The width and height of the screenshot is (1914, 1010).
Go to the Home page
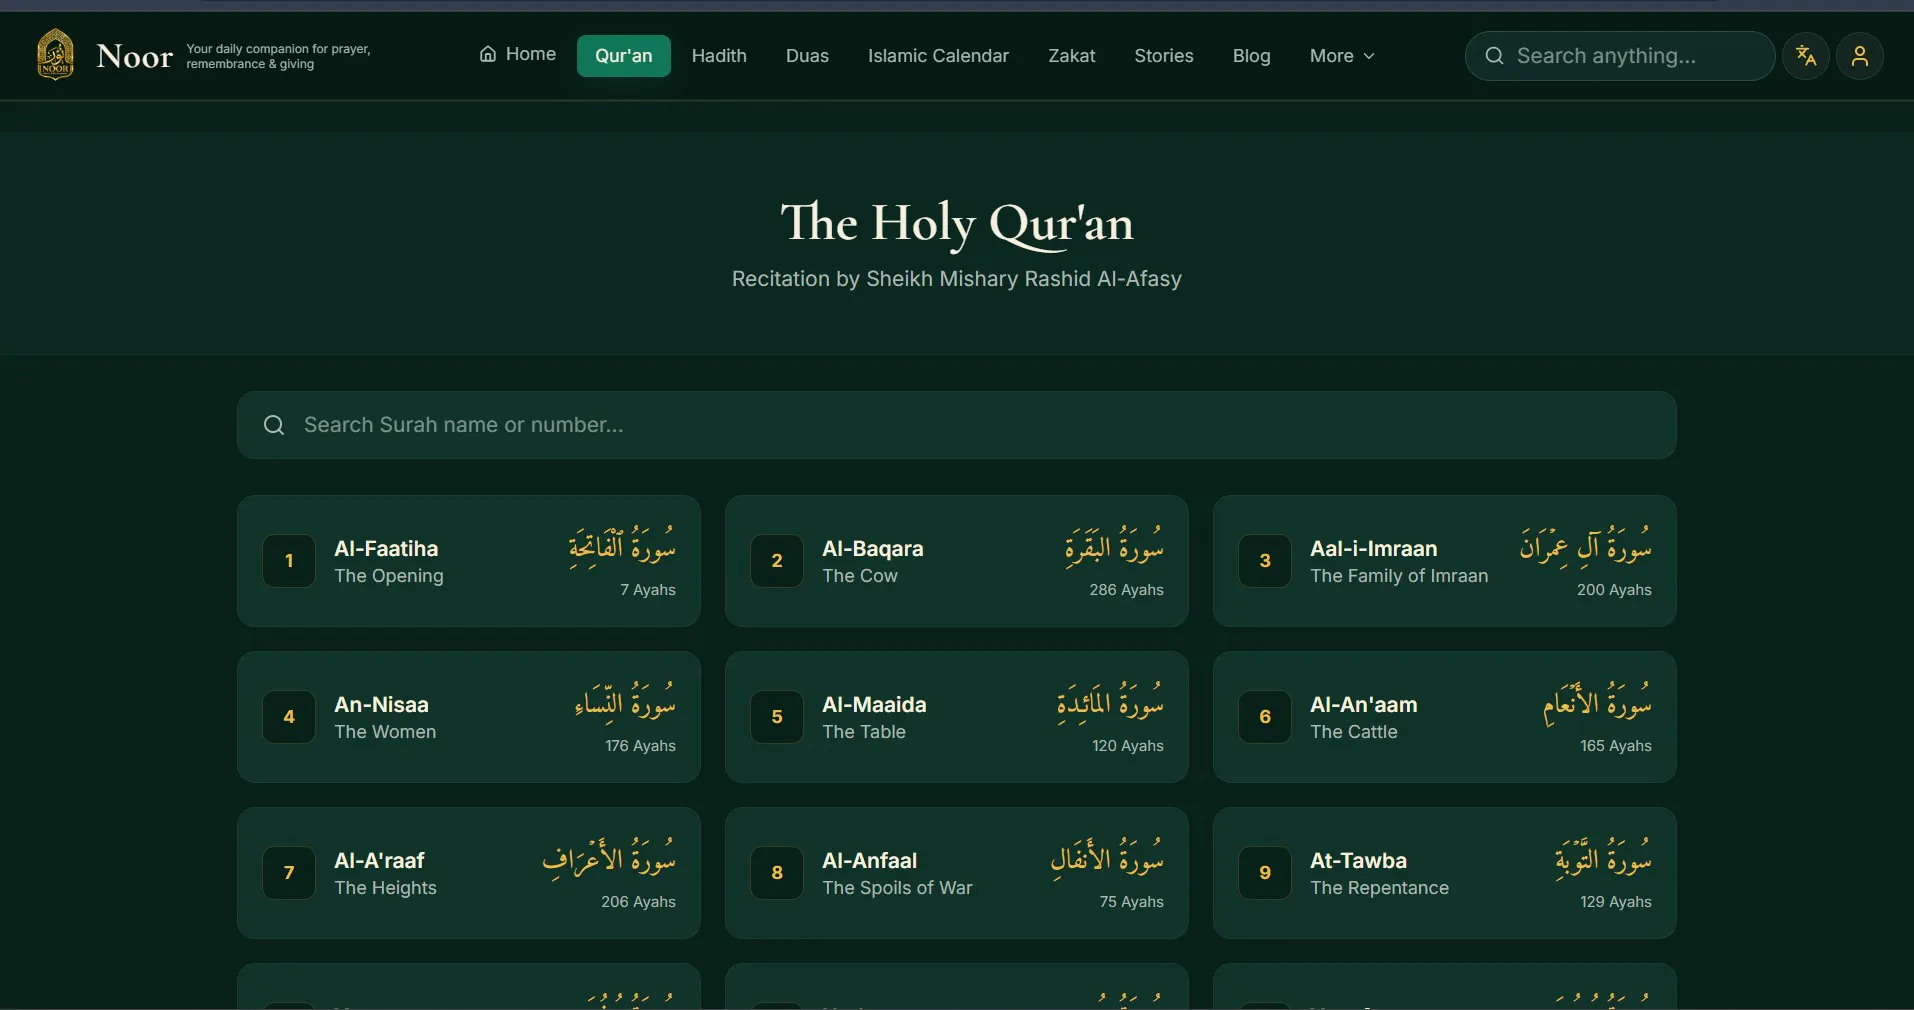tap(518, 54)
